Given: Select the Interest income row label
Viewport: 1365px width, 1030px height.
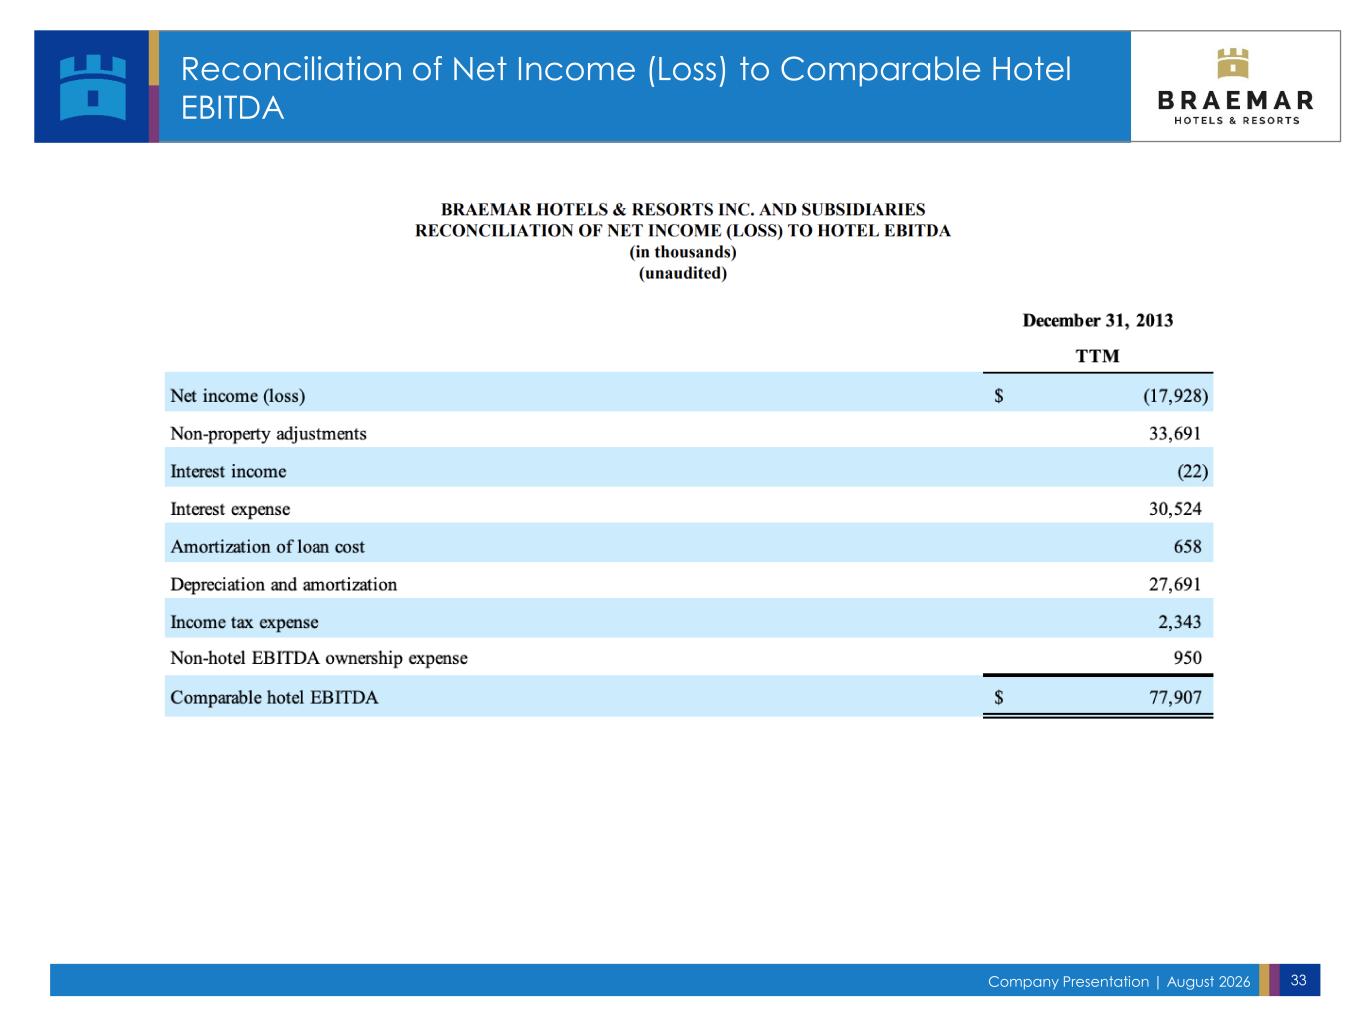Looking at the screenshot, I should 228,471.
